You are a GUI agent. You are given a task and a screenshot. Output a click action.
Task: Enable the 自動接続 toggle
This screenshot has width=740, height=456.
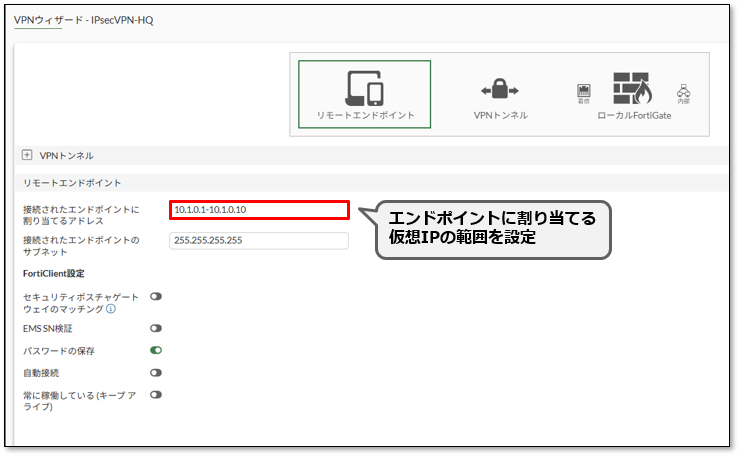point(156,372)
